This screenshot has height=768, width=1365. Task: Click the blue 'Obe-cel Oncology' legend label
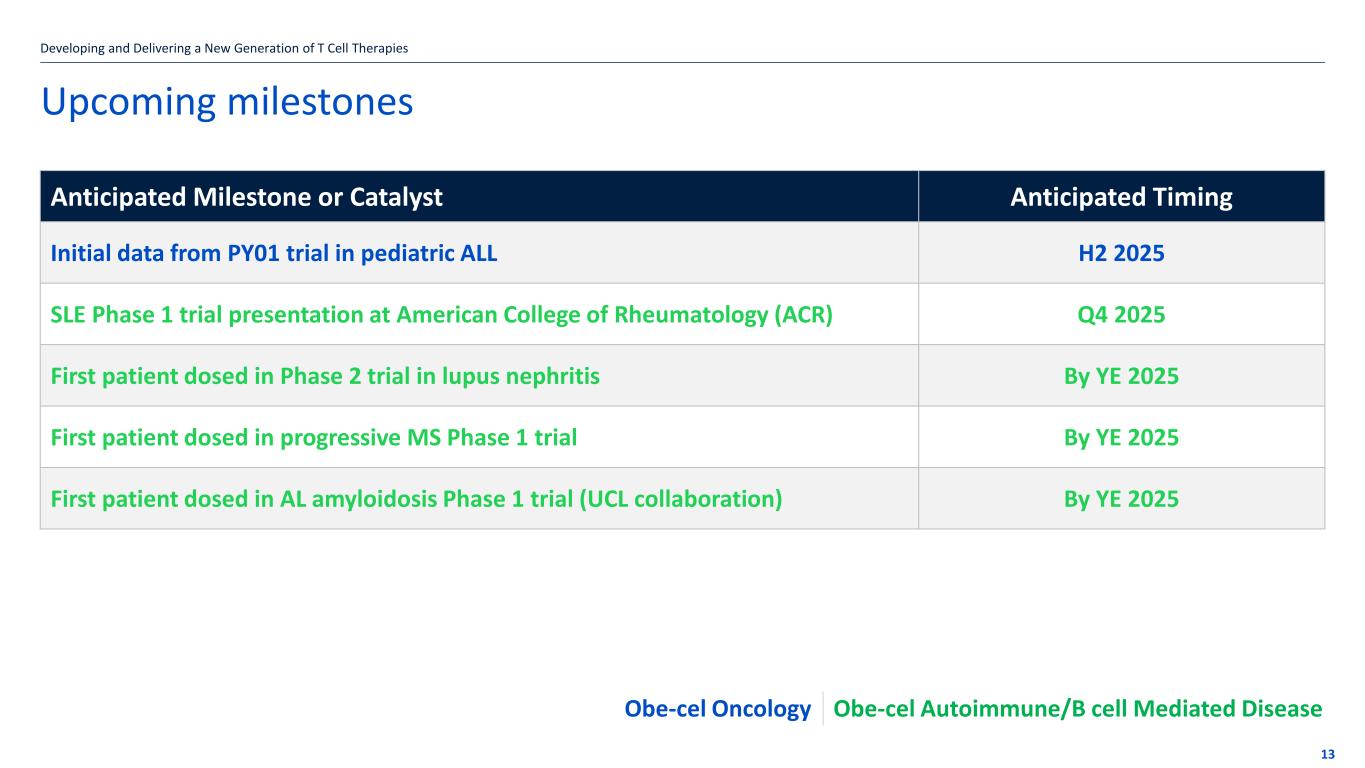[717, 709]
